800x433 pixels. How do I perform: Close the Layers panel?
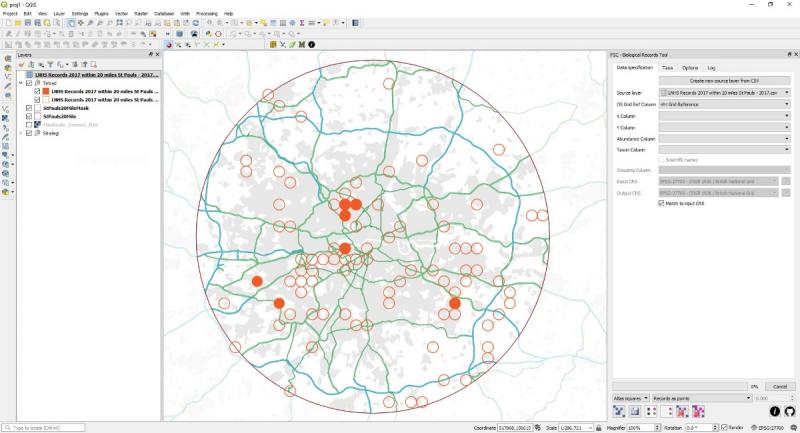(x=157, y=54)
